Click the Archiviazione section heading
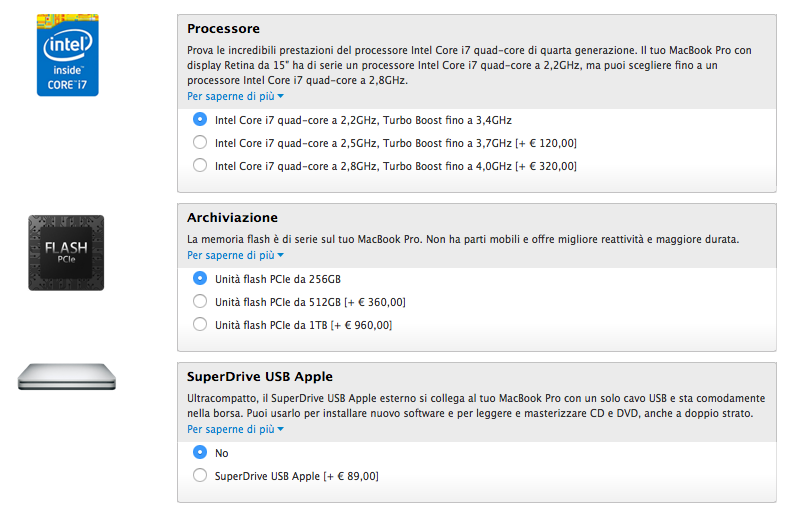This screenshot has height=508, width=785. click(232, 217)
